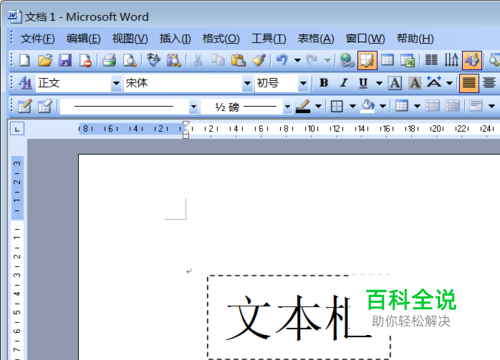Open the Columns layout button
The height and width of the screenshot is (360, 500).
coord(431,61)
